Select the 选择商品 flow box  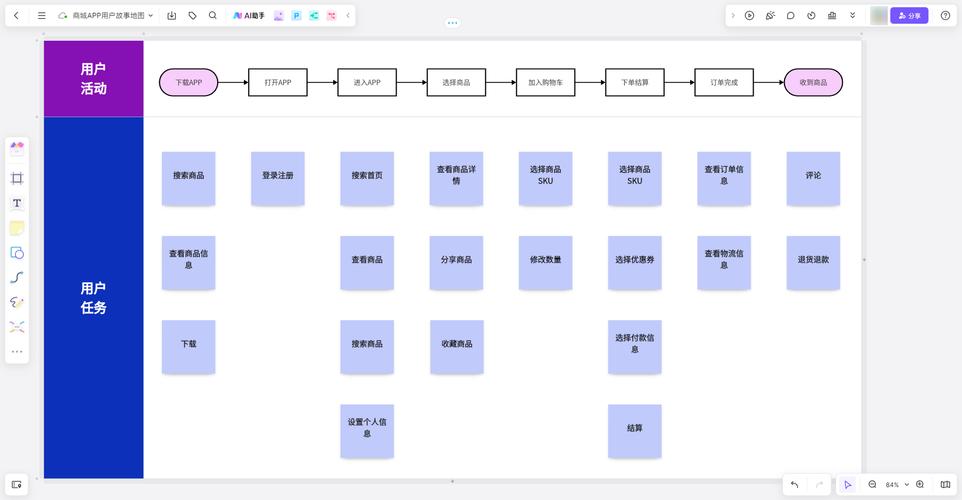point(456,82)
